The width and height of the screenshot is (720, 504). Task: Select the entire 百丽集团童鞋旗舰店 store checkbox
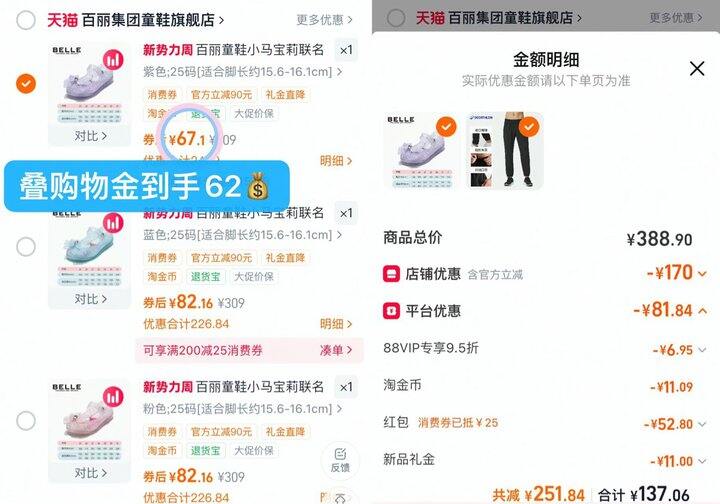(26, 20)
